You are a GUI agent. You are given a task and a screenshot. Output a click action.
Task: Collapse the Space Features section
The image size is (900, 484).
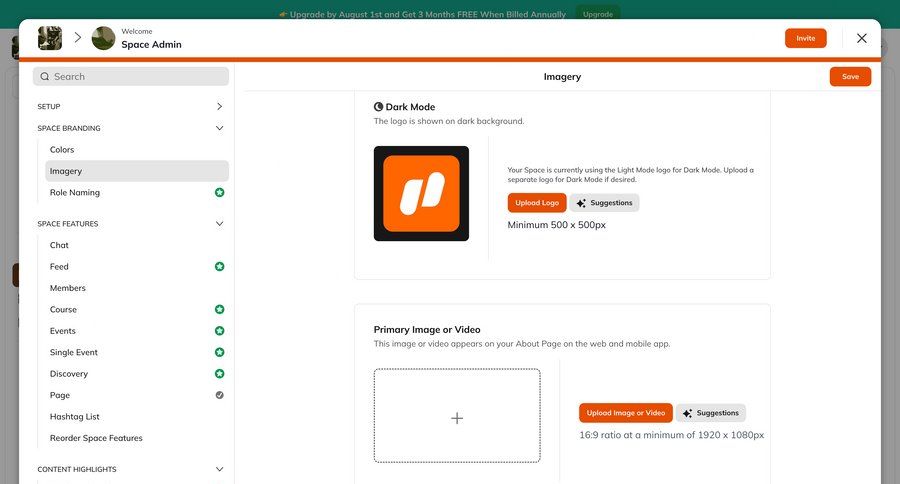click(x=219, y=224)
